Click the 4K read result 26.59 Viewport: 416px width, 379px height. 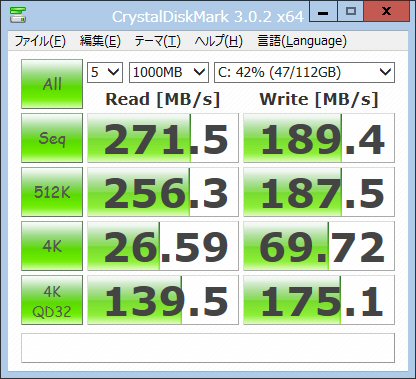coord(163,246)
